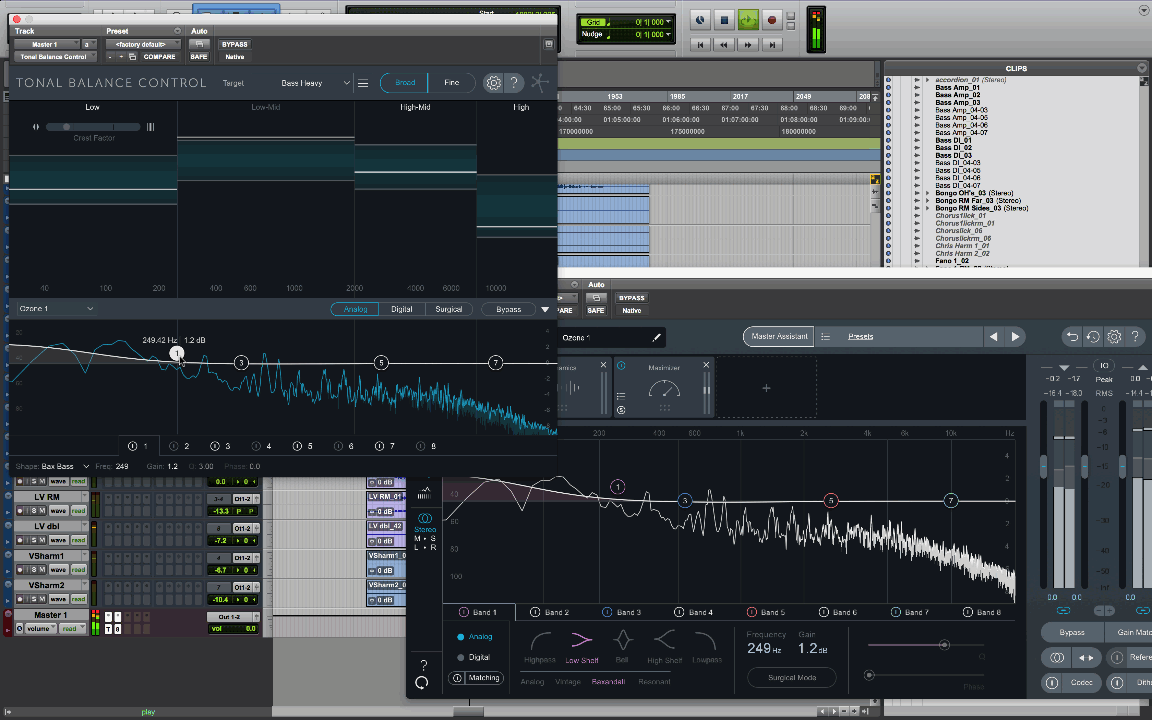This screenshot has height=720, width=1152.
Task: Select Band 7 tab in Ozone EQ
Action: (x=910, y=612)
